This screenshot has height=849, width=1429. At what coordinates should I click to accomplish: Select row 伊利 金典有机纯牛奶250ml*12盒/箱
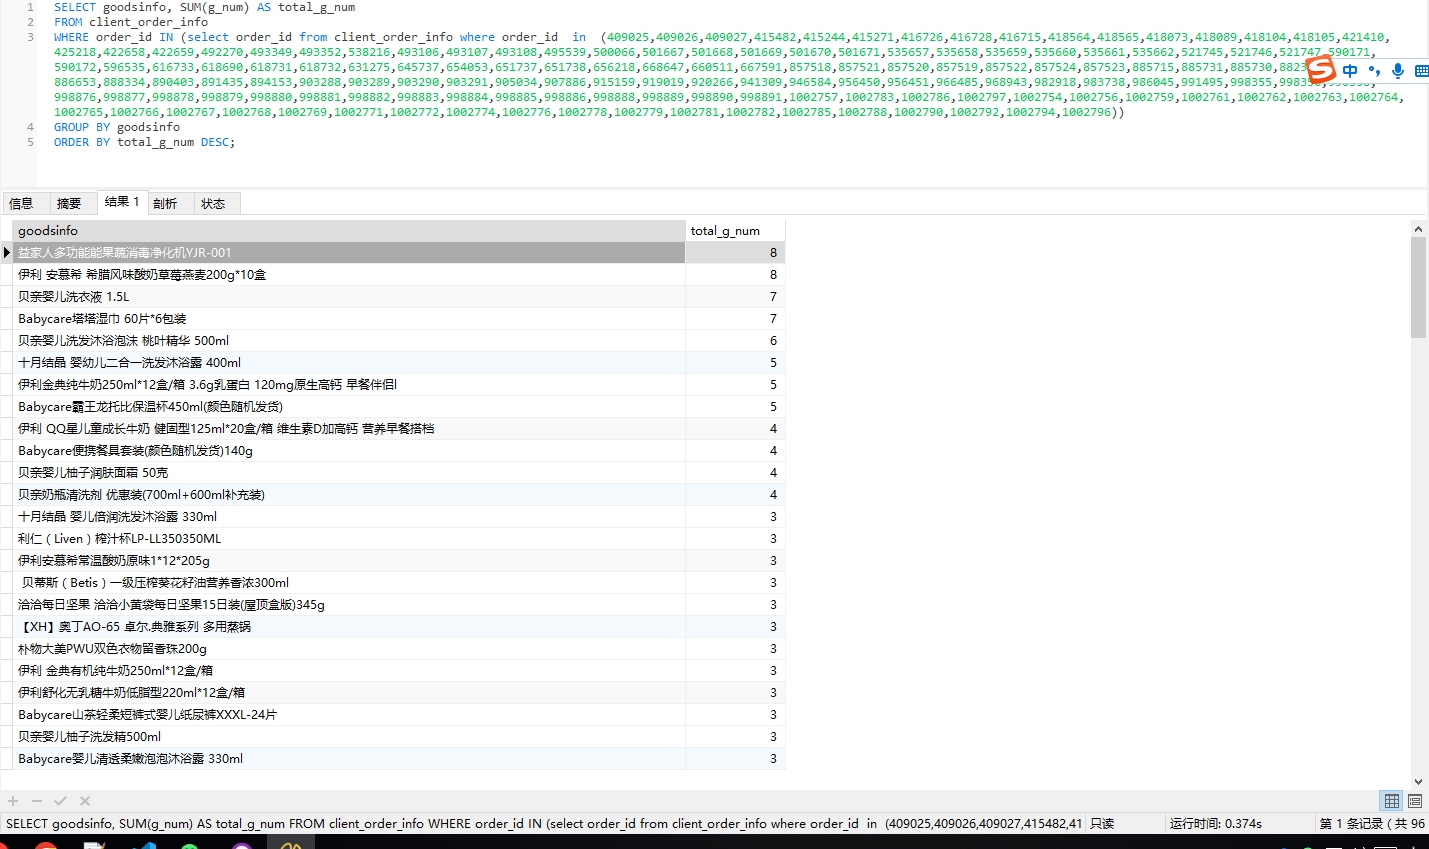click(x=349, y=671)
